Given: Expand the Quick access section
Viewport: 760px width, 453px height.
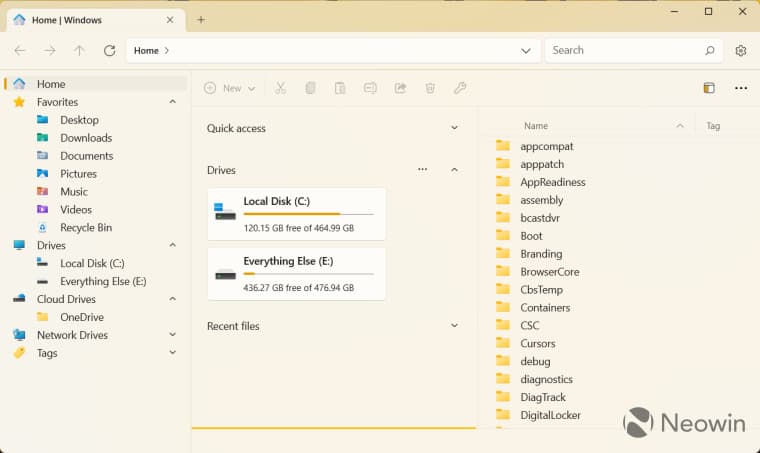Looking at the screenshot, I should coord(454,128).
